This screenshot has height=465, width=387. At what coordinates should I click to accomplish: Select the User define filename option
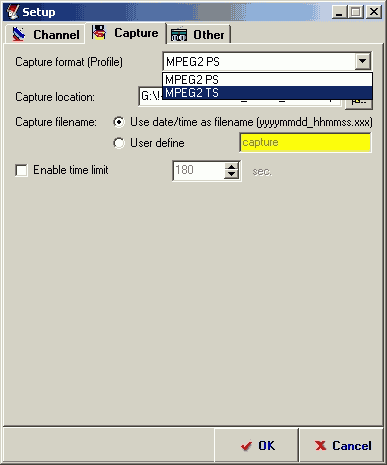coord(119,143)
